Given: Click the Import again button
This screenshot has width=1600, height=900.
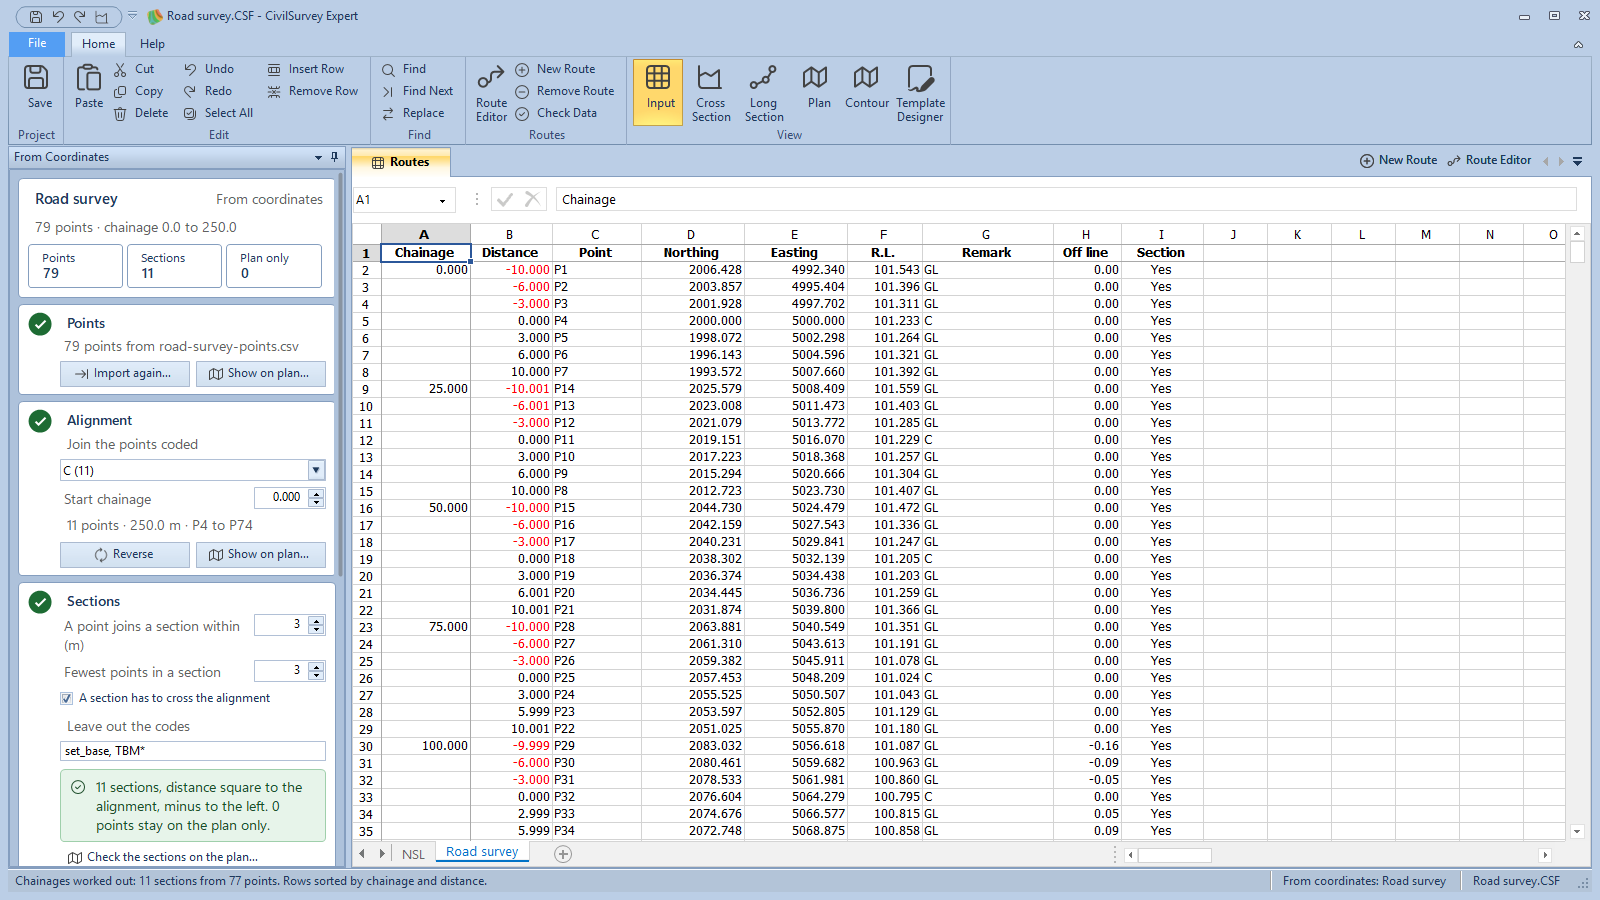Looking at the screenshot, I should pyautogui.click(x=125, y=374).
